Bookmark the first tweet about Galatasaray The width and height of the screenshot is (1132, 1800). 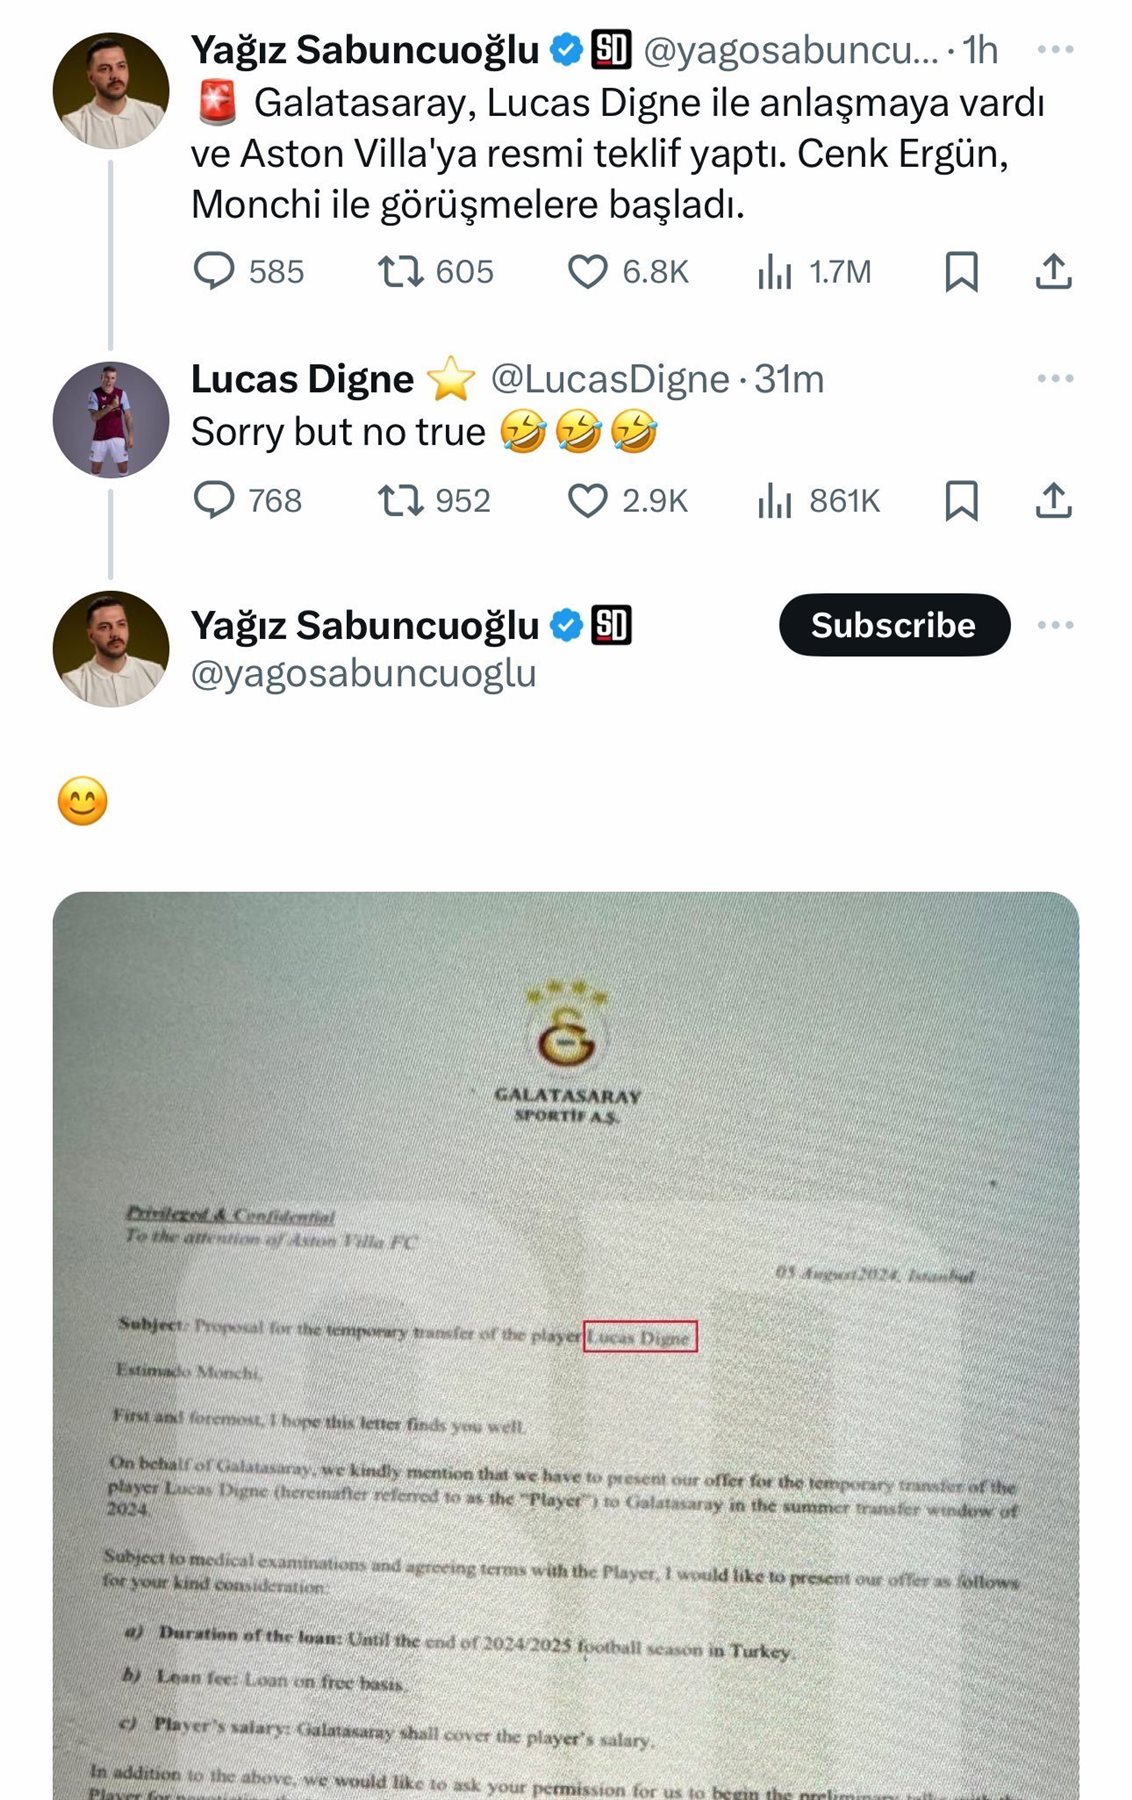[x=961, y=271]
